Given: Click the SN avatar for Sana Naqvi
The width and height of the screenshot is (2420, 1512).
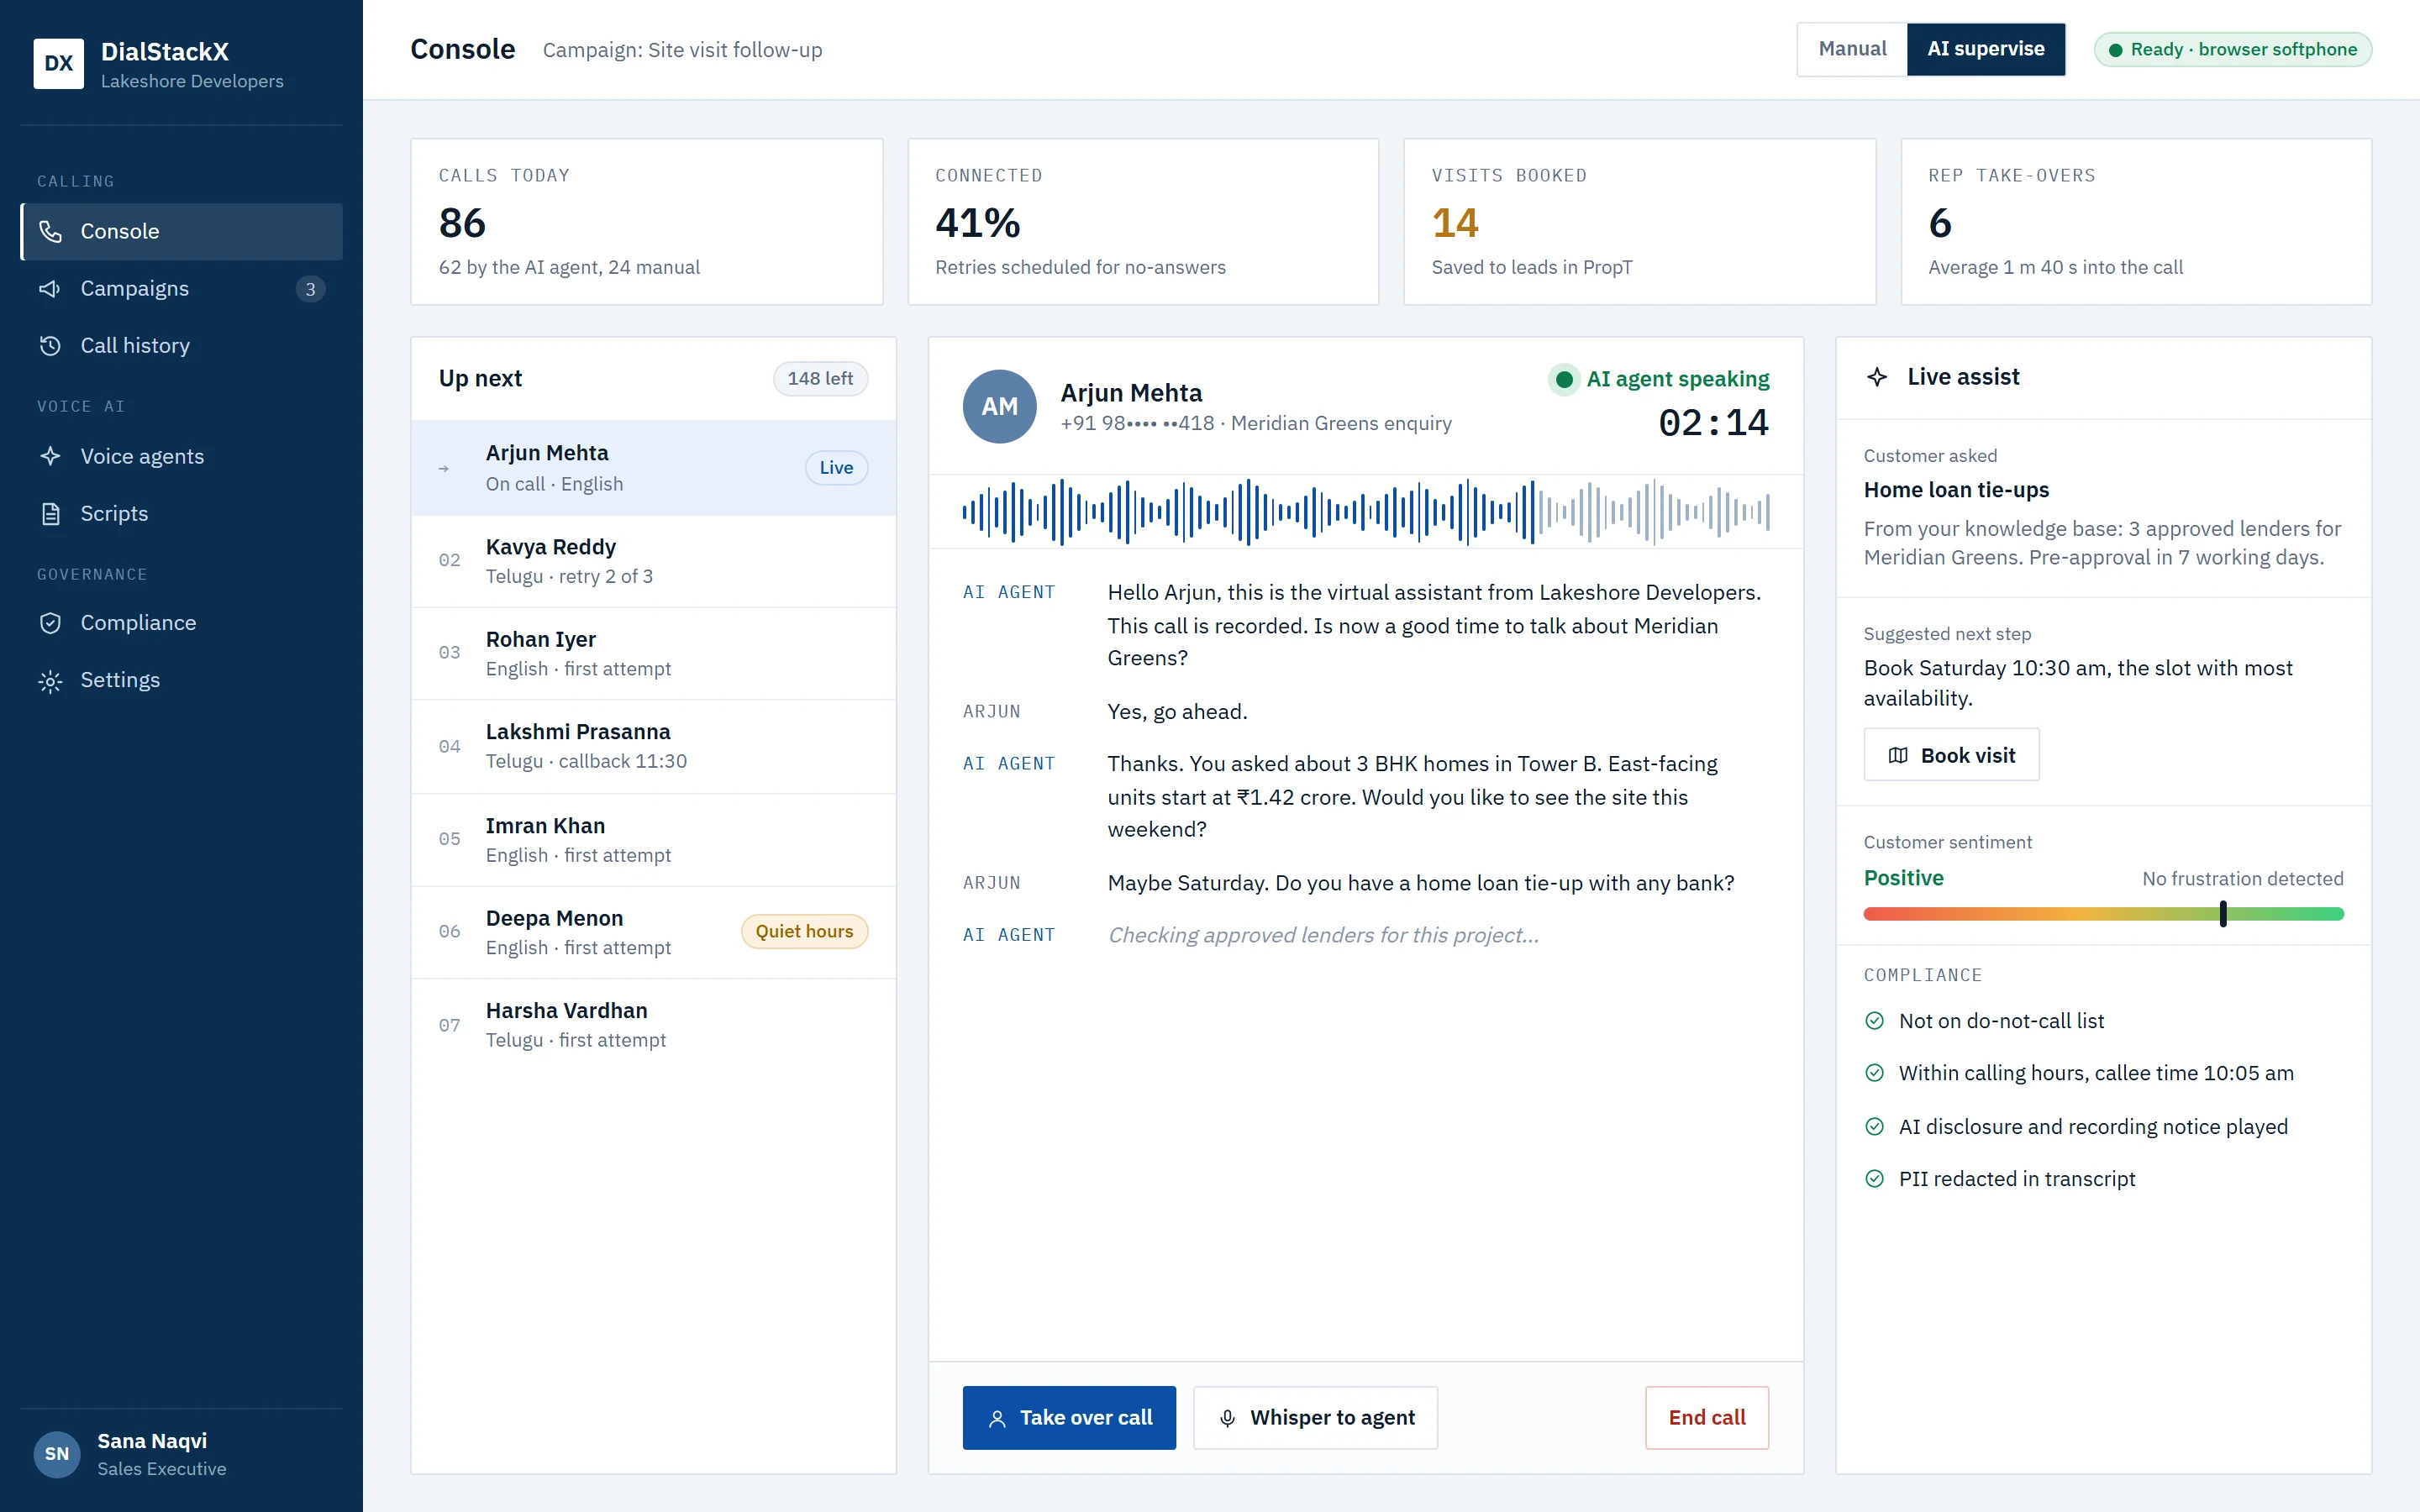Looking at the screenshot, I should (57, 1454).
